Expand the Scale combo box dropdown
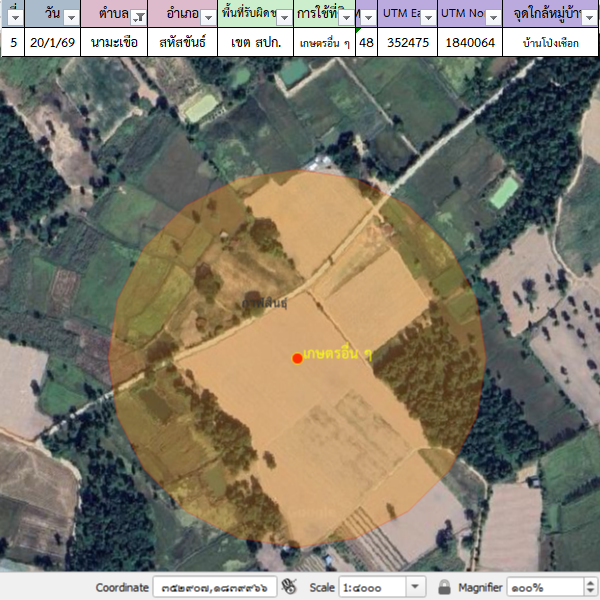 click(x=417, y=587)
